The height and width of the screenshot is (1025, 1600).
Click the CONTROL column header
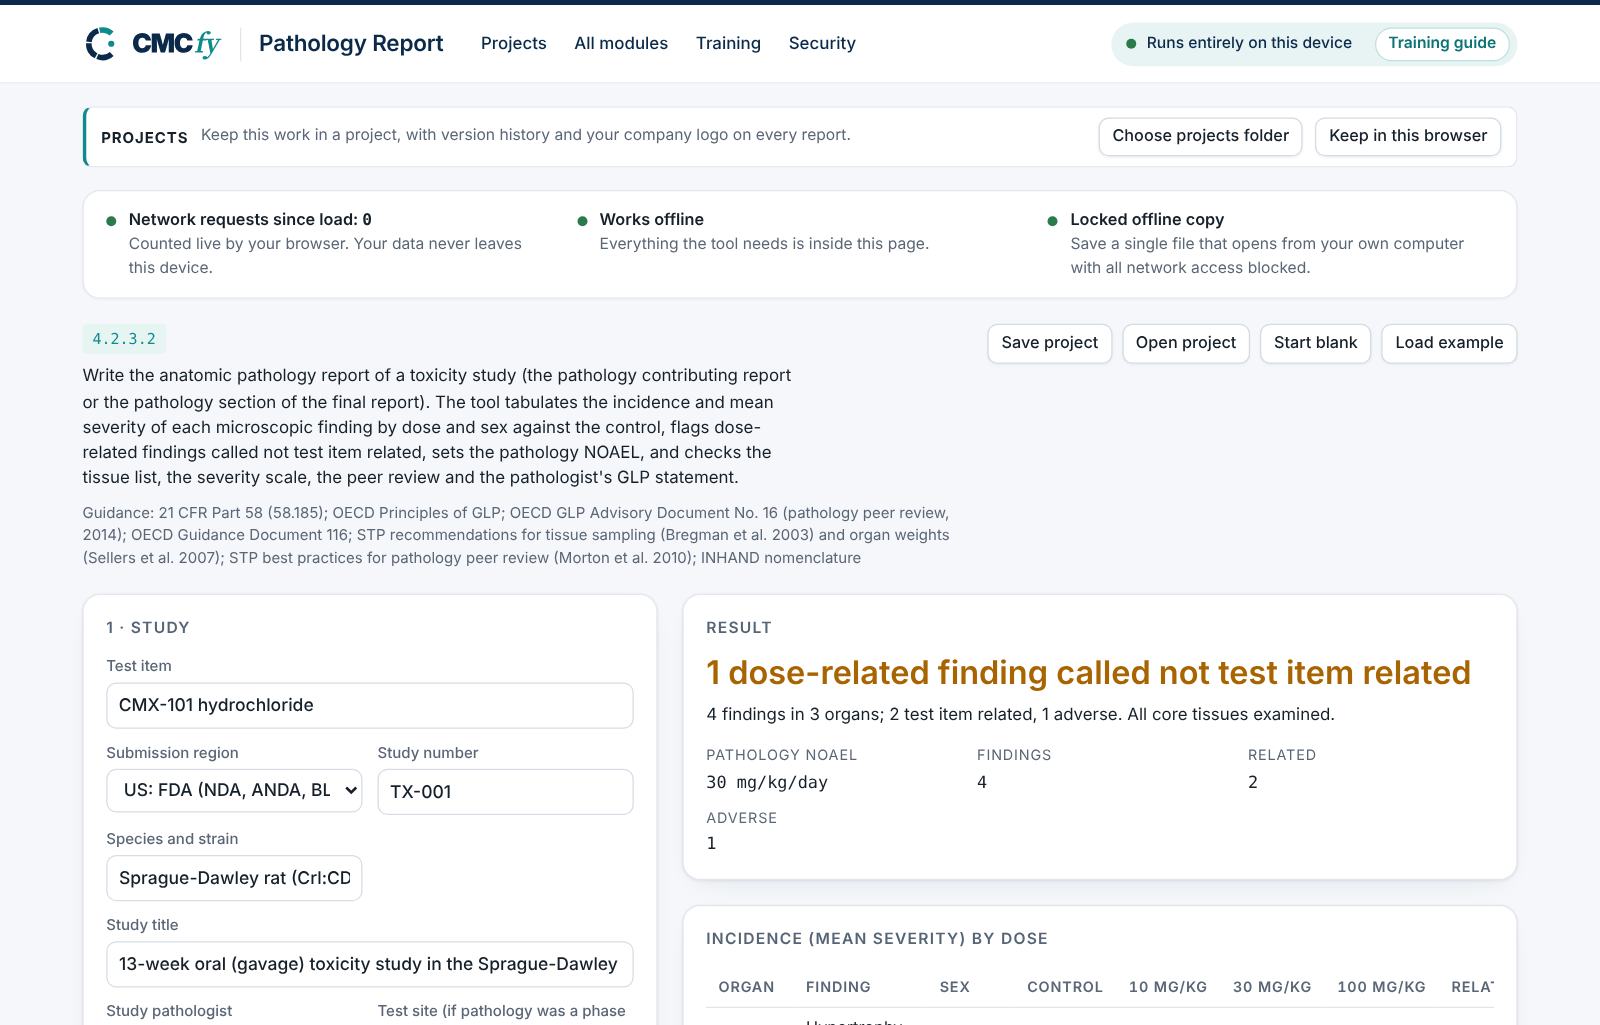pos(1065,987)
